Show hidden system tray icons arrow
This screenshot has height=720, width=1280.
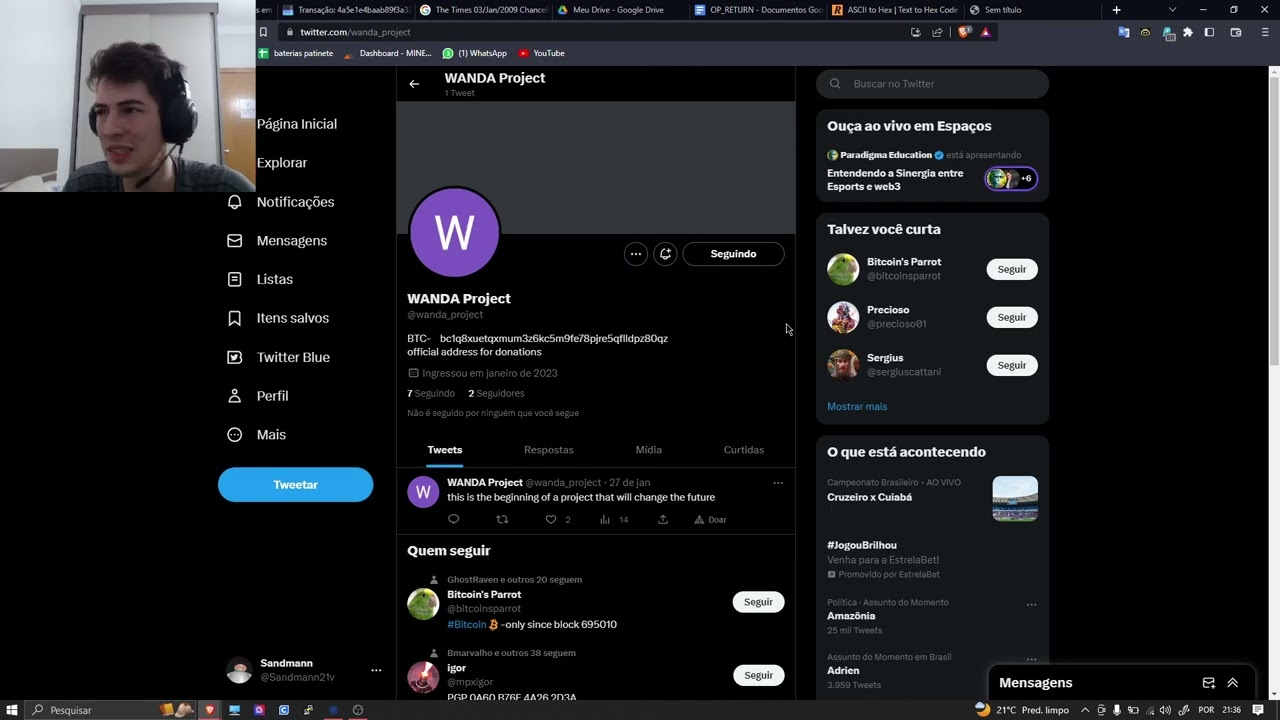pyautogui.click(x=1086, y=710)
